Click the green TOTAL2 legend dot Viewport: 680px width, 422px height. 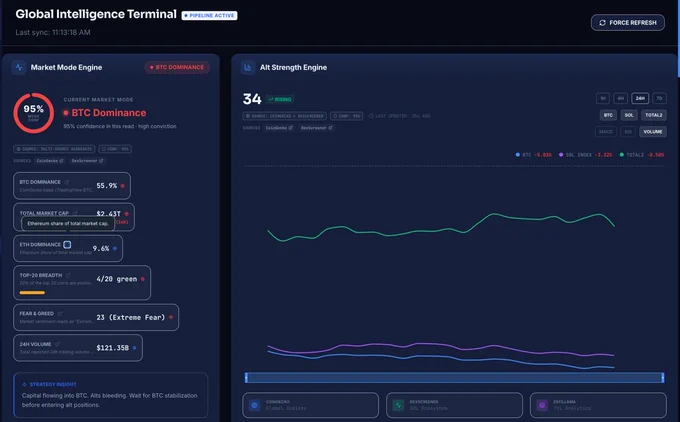tap(621, 154)
